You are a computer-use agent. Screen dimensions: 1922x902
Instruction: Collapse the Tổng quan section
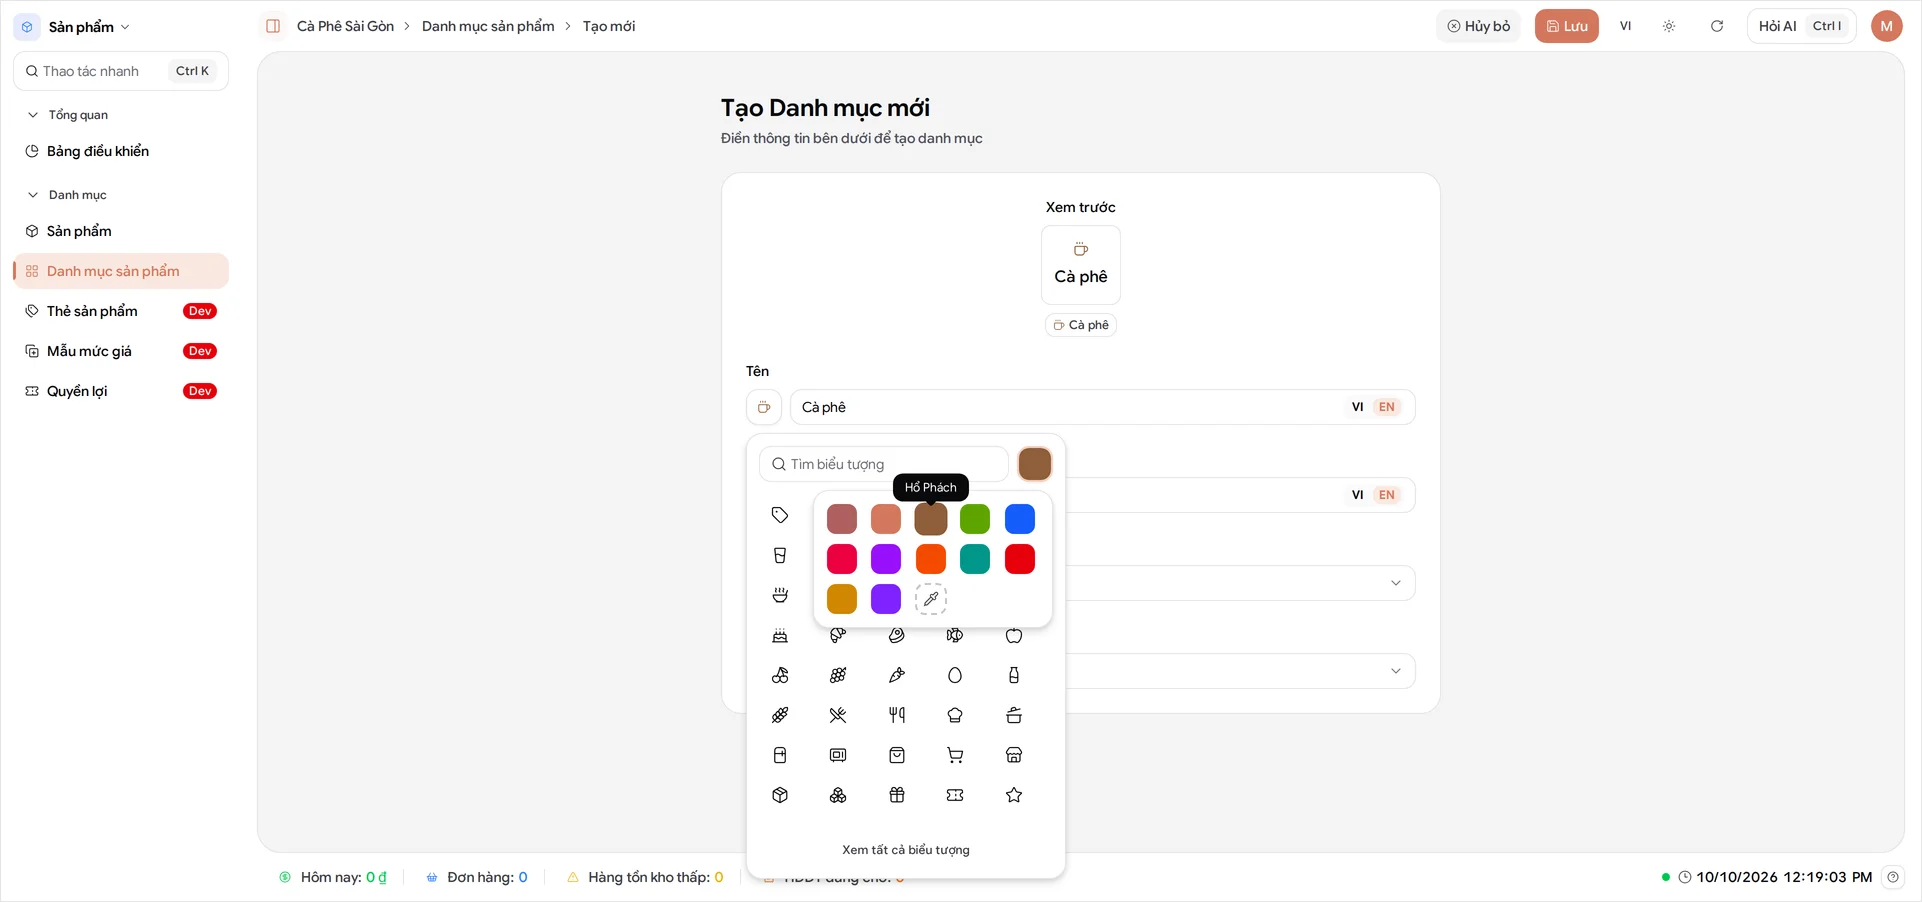(x=68, y=115)
